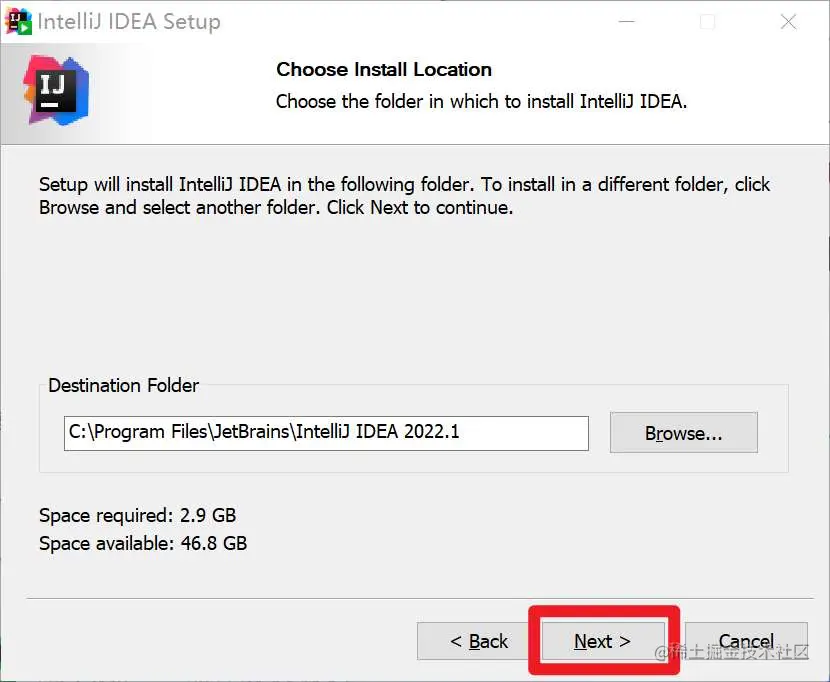Viewport: 830px width, 682px height.
Task: Minimize the setup wizard window
Action: coord(627,20)
